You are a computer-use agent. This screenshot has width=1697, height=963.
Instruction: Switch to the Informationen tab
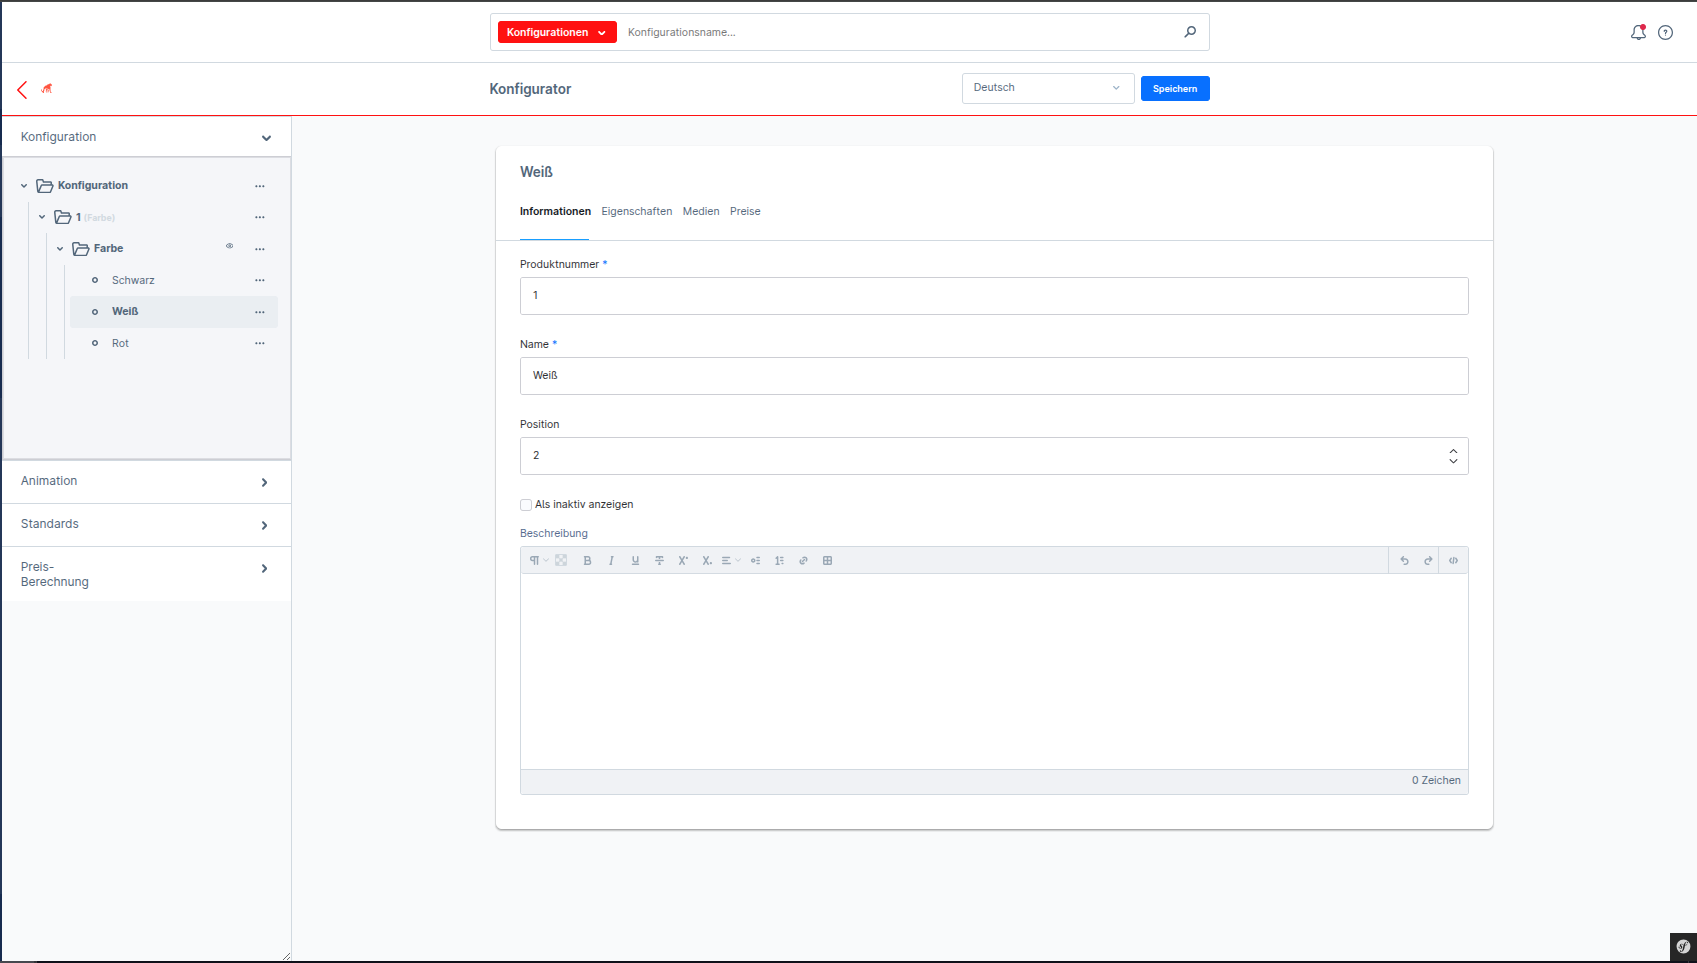[555, 211]
